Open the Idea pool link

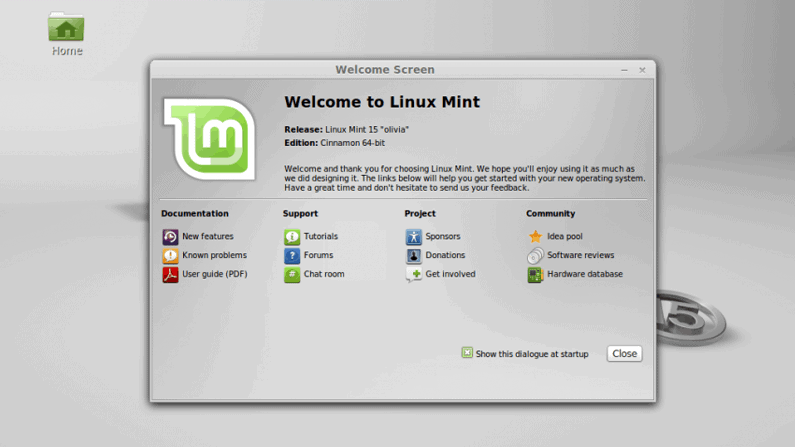click(x=565, y=236)
